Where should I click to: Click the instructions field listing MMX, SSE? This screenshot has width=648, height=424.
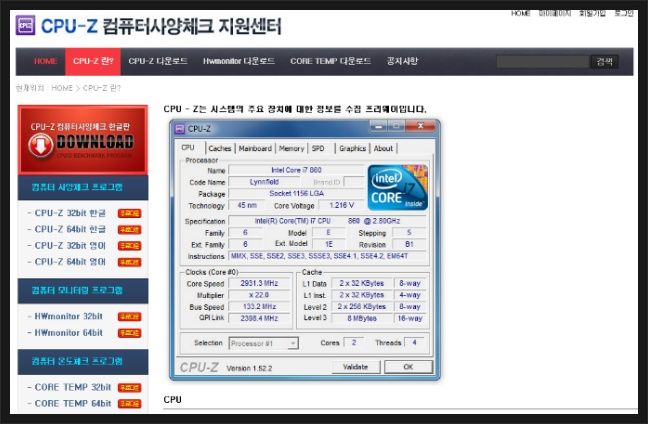coord(327,256)
